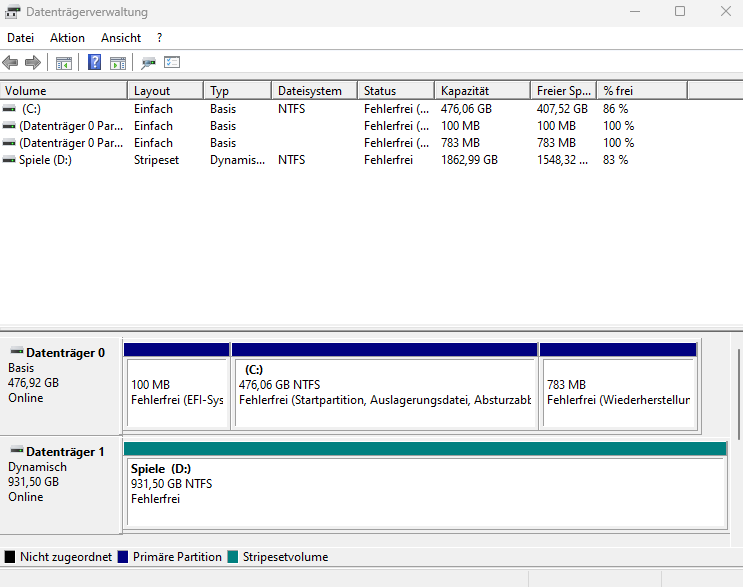Click the Stripeset layout cell
This screenshot has width=743, height=587.
(x=156, y=160)
